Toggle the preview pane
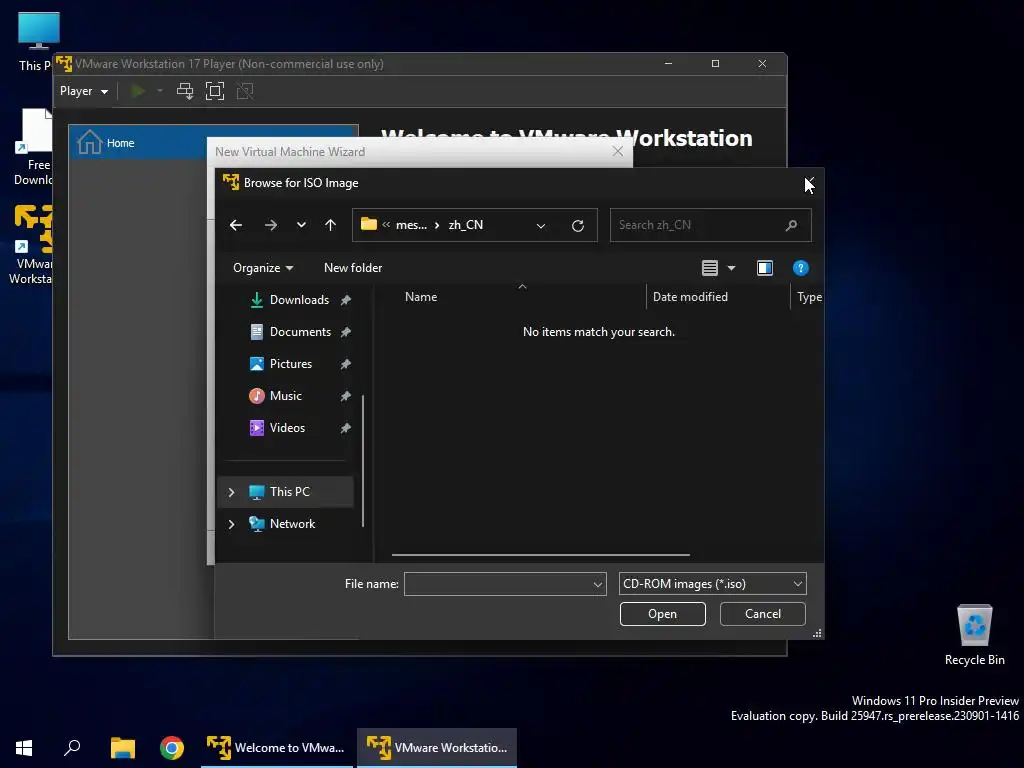This screenshot has width=1024, height=768. [765, 268]
